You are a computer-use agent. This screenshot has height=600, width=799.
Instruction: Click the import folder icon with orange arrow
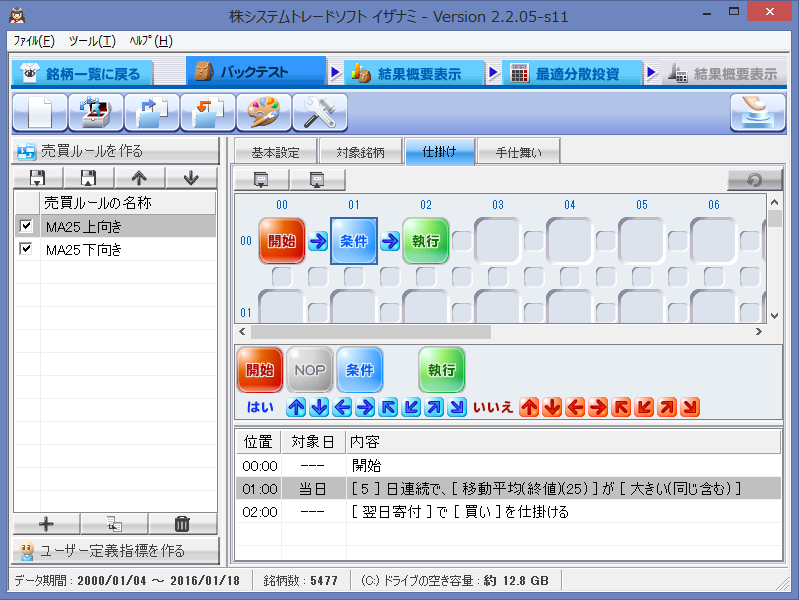click(x=208, y=112)
